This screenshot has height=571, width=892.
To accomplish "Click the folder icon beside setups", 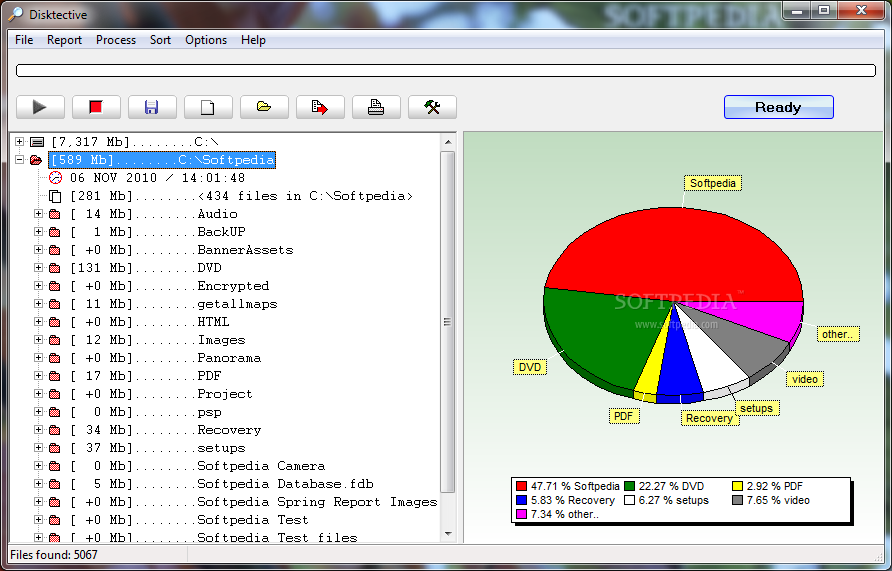I will (x=55, y=448).
